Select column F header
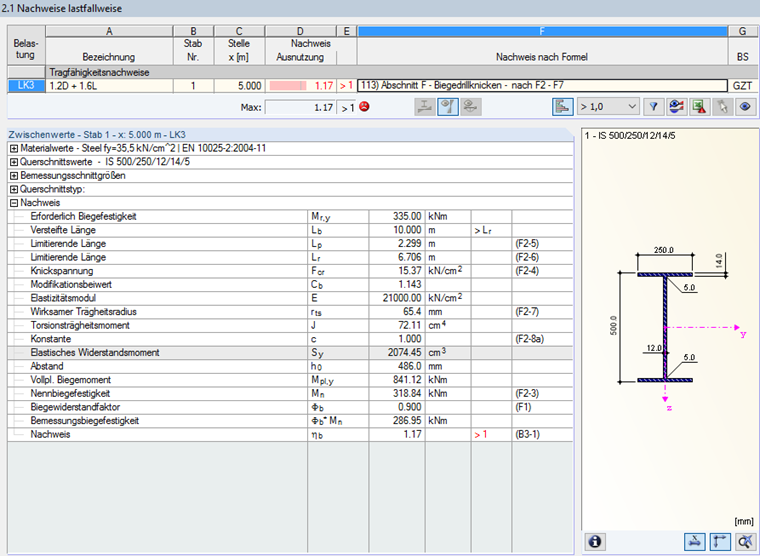The image size is (760, 556). pyautogui.click(x=542, y=32)
